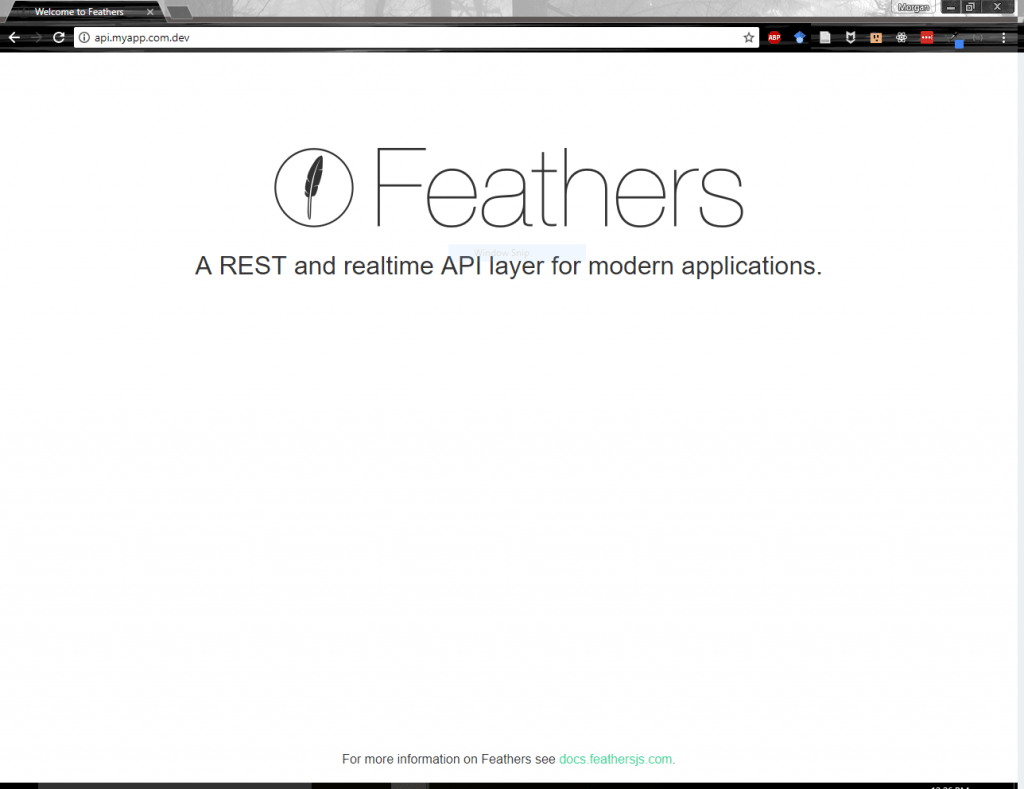Open a new browser tab
This screenshot has height=789, width=1024.
(x=178, y=12)
